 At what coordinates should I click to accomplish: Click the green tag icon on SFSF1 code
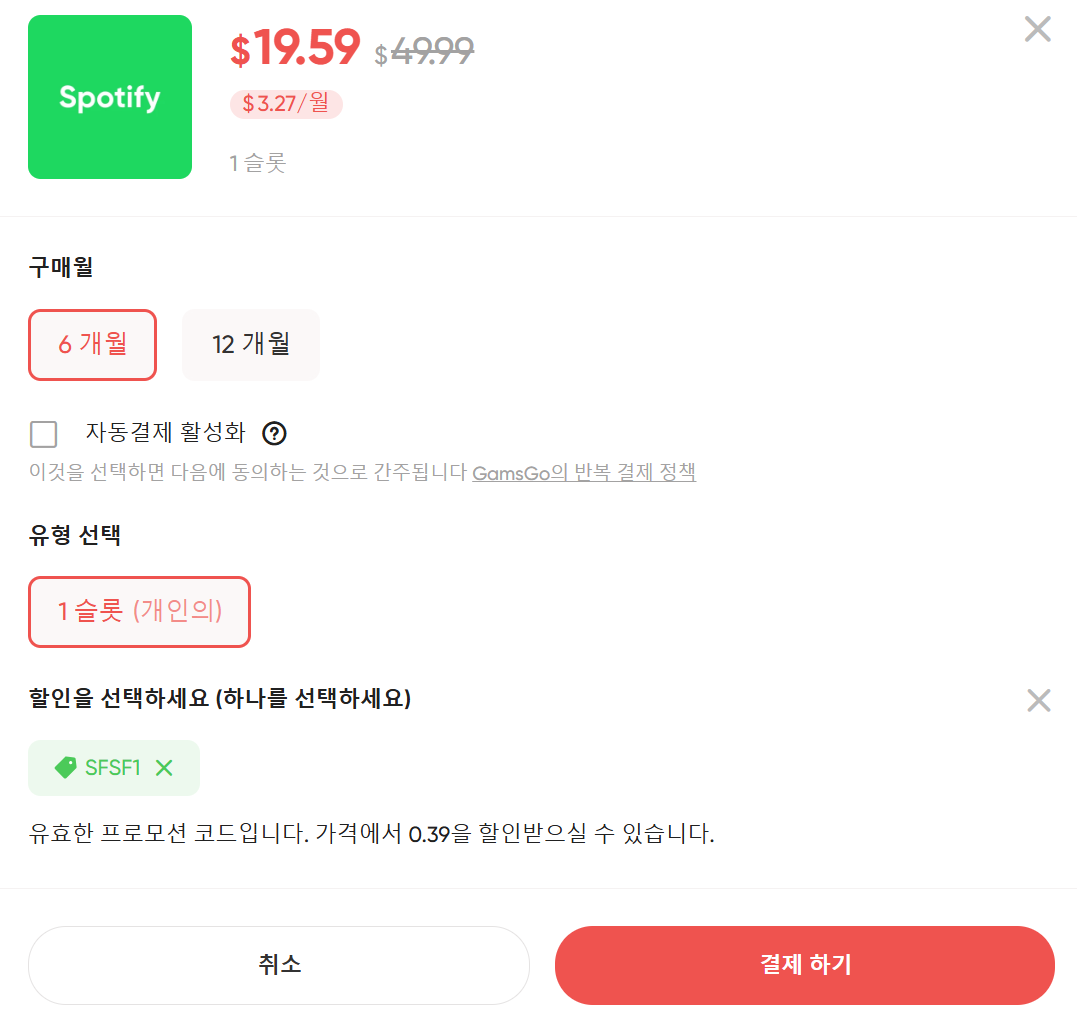pos(66,767)
